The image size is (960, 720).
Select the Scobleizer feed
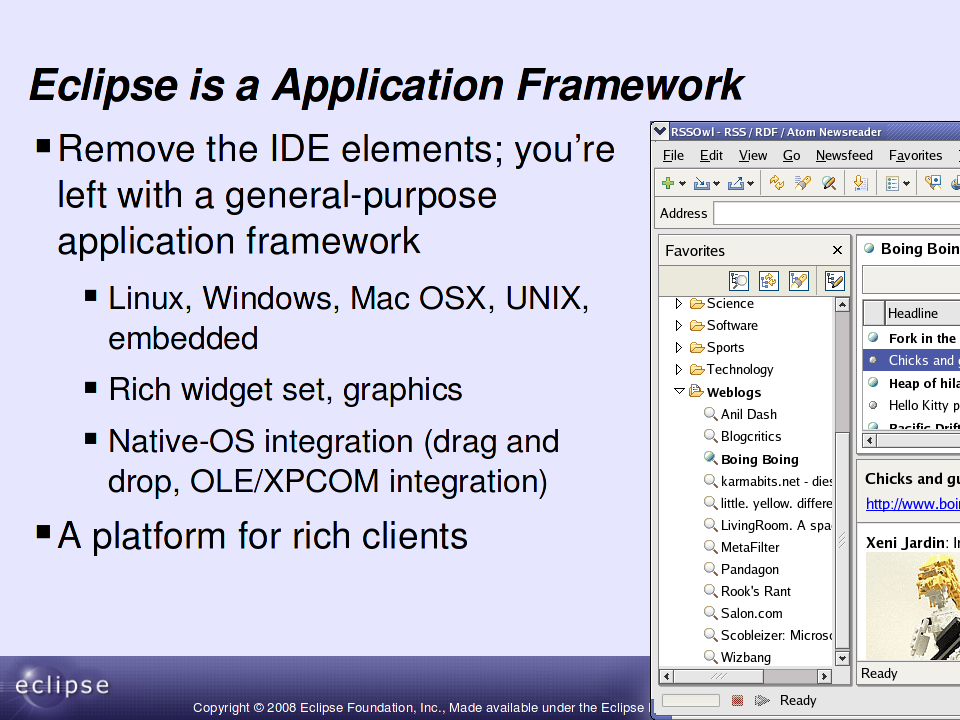776,636
